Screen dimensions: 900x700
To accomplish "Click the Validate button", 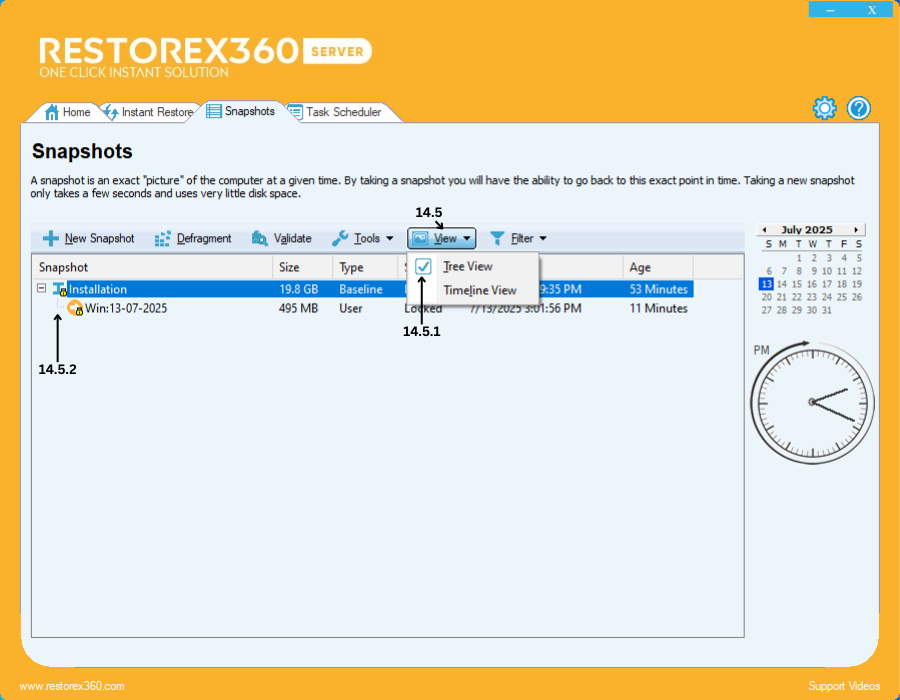I will tap(282, 238).
